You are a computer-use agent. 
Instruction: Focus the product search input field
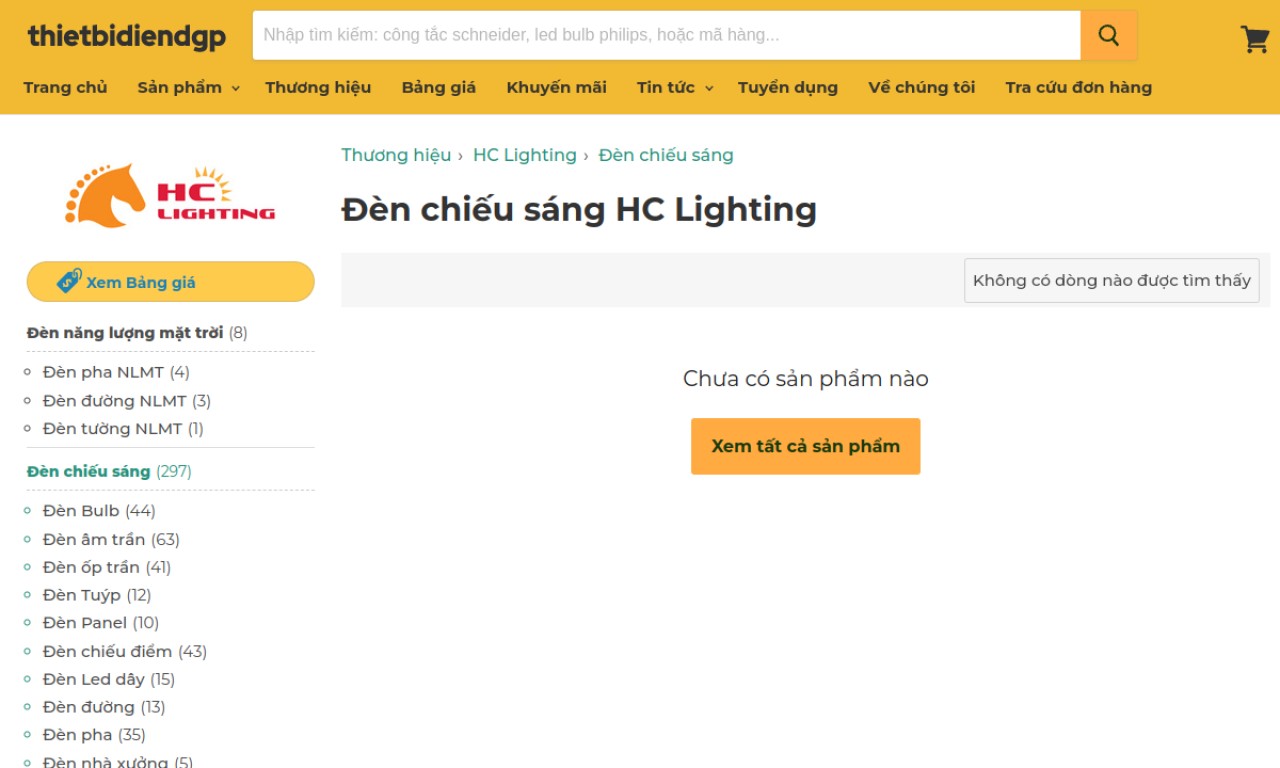[666, 35]
